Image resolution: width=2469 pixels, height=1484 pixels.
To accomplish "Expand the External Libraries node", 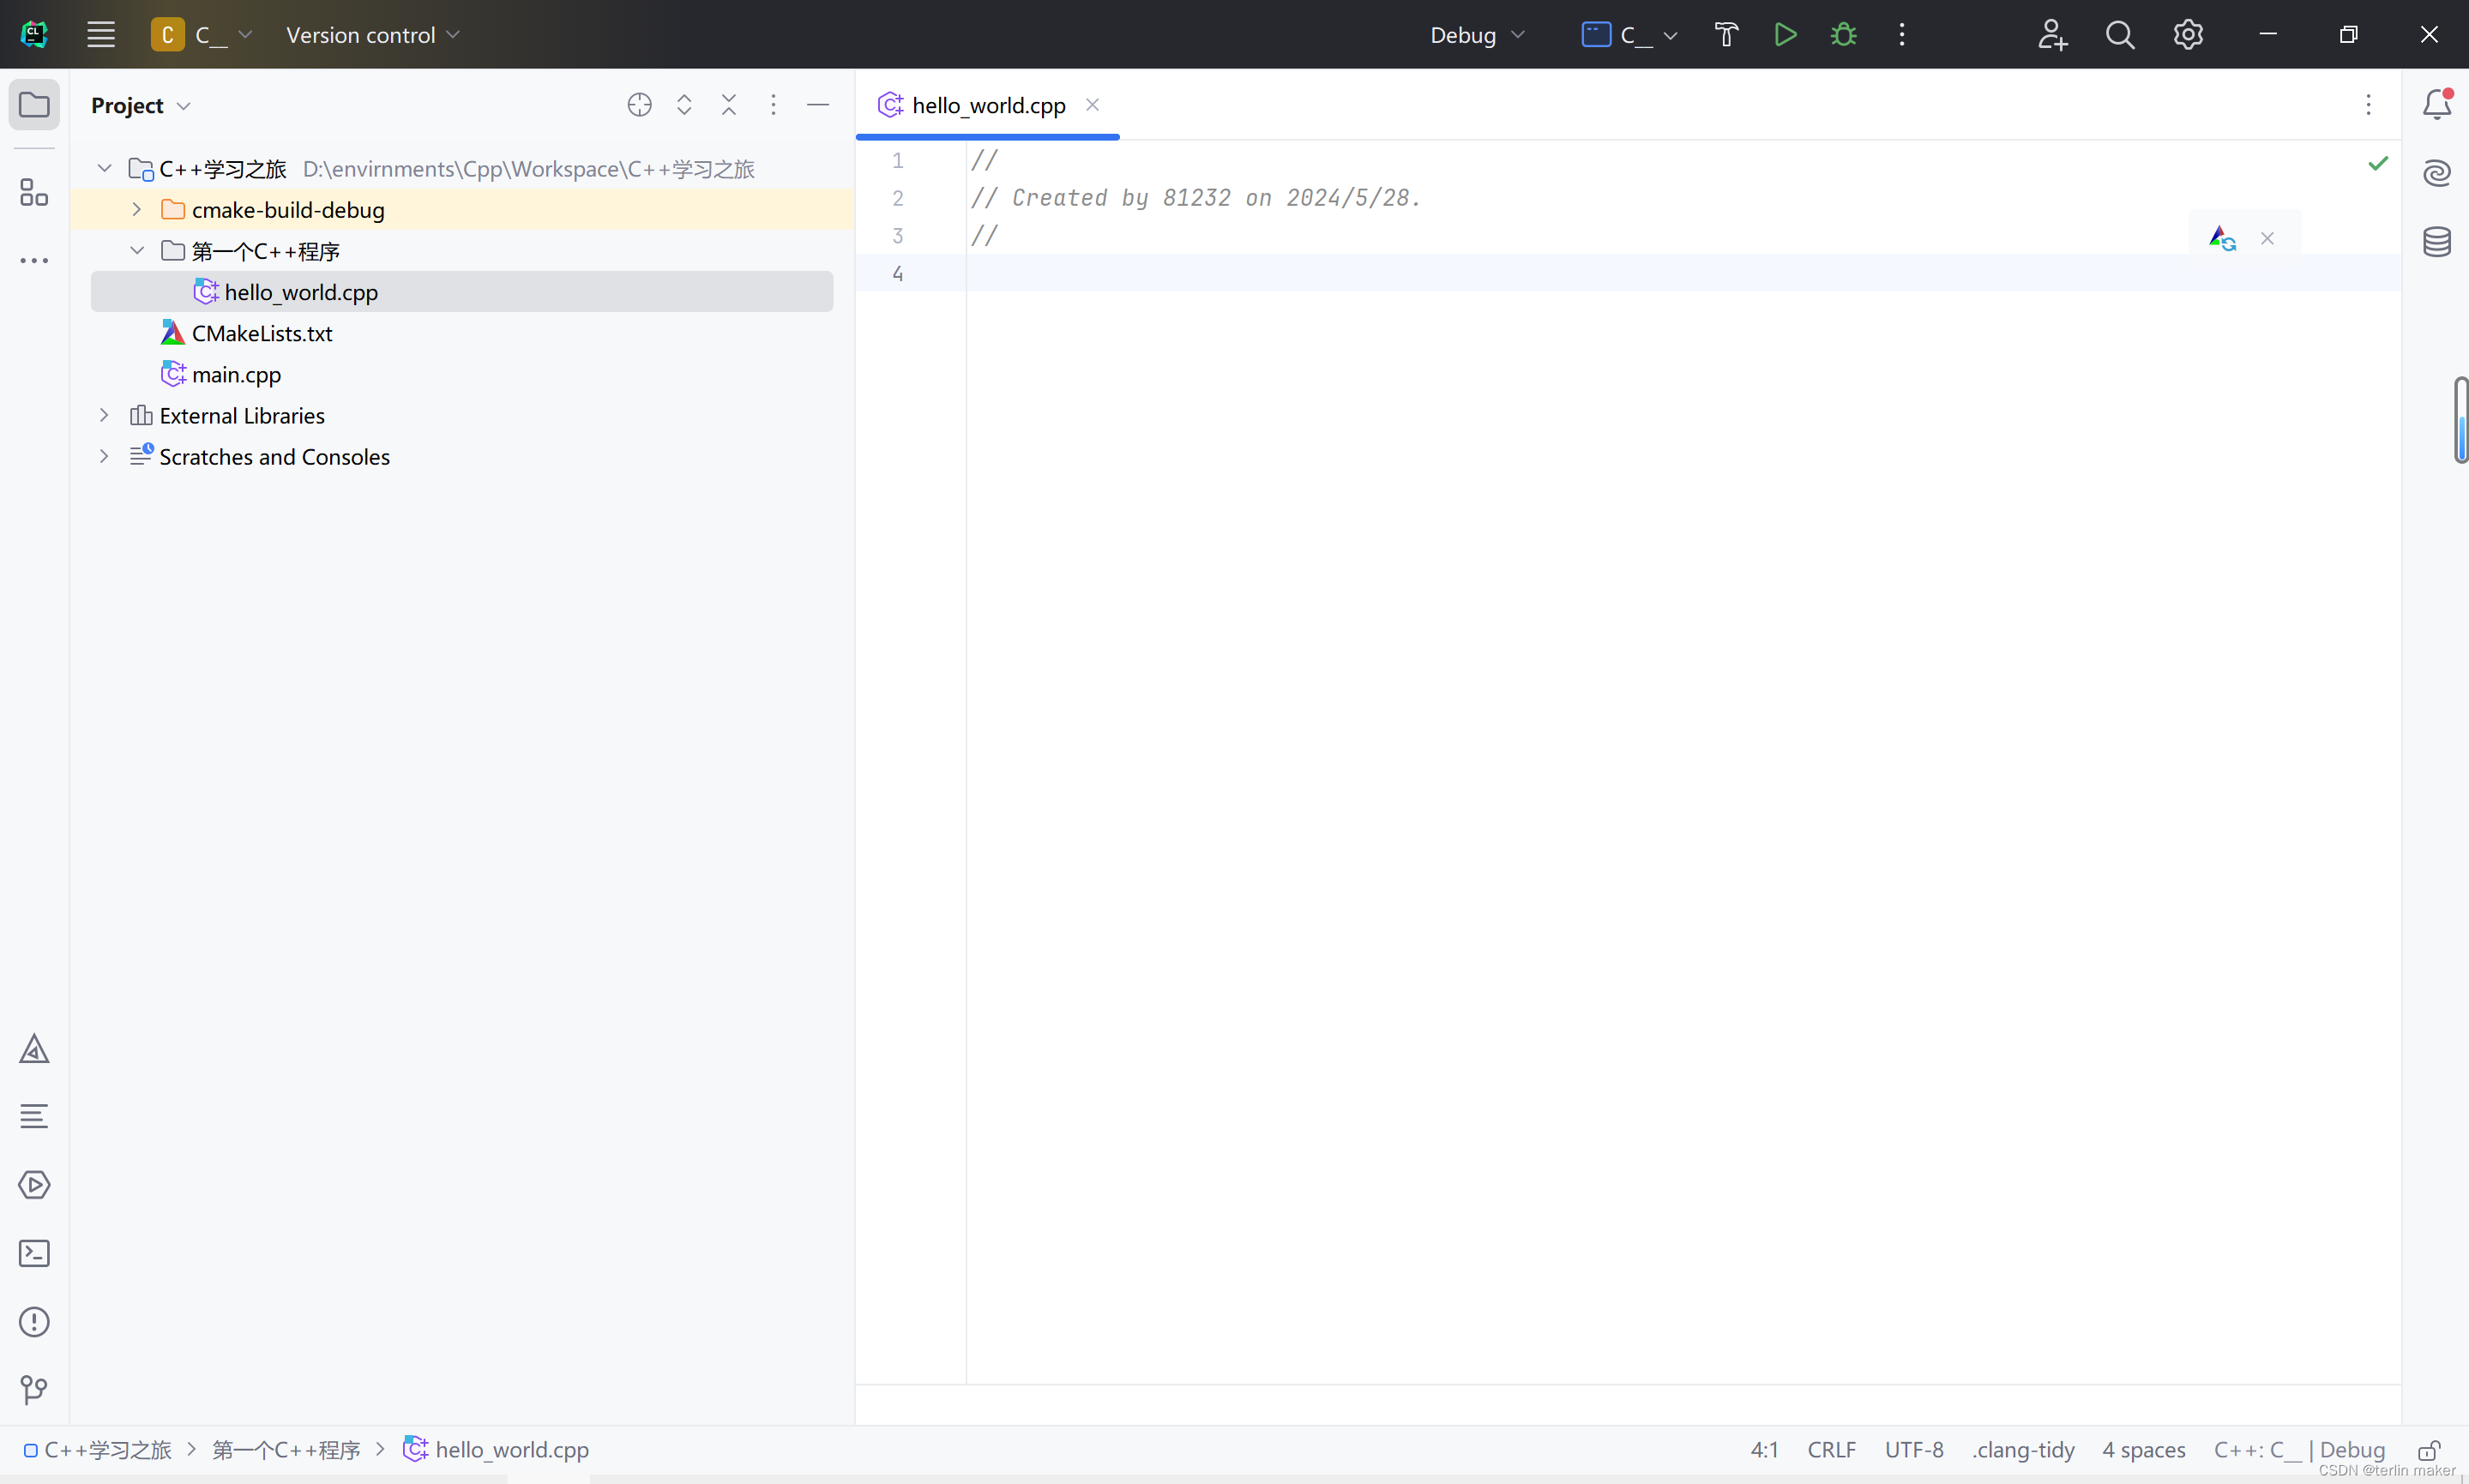I will tap(104, 415).
